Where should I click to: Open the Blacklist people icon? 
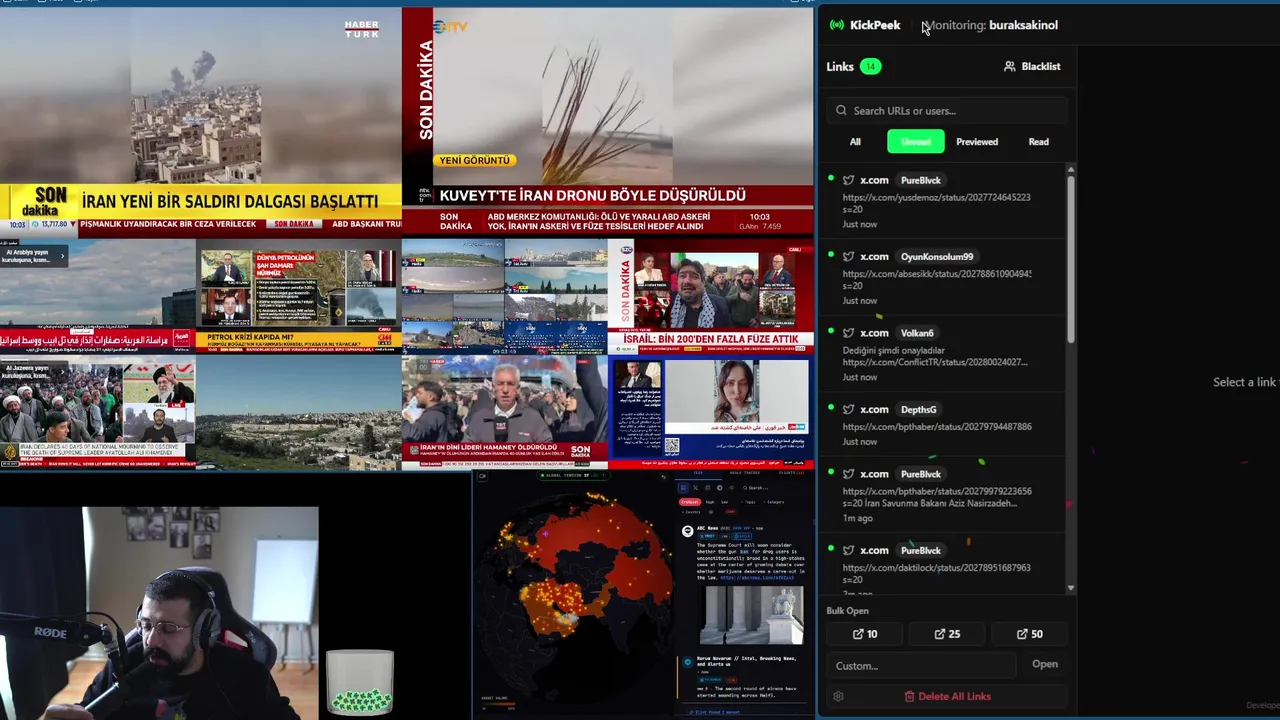click(x=1009, y=66)
